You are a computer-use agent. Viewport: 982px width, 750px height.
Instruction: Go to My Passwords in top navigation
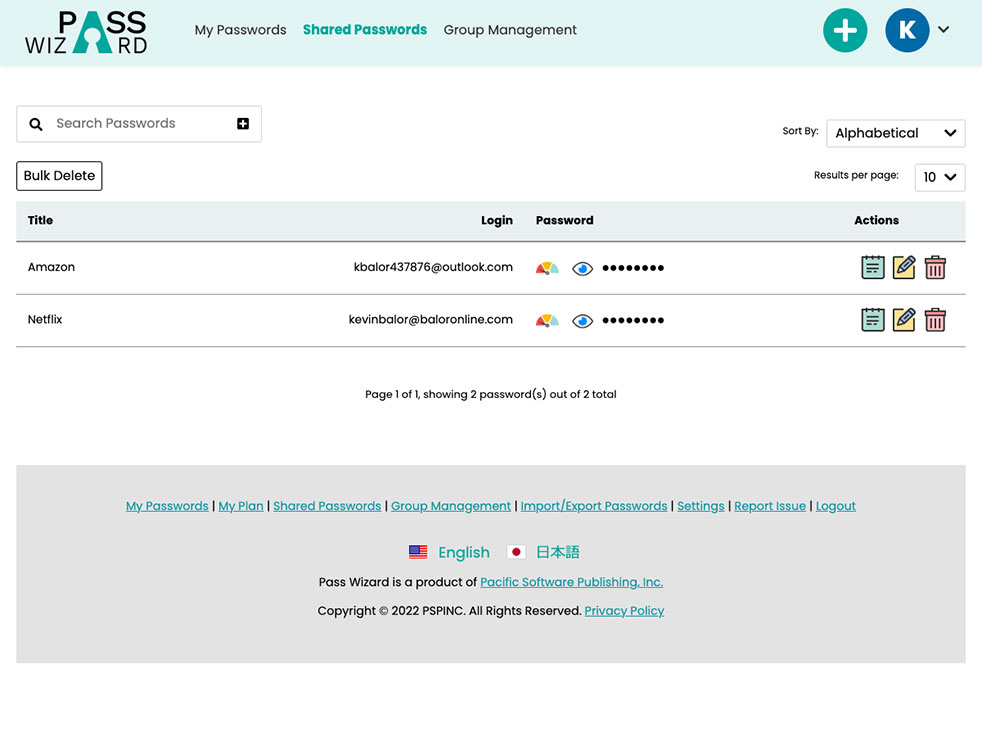pyautogui.click(x=240, y=30)
